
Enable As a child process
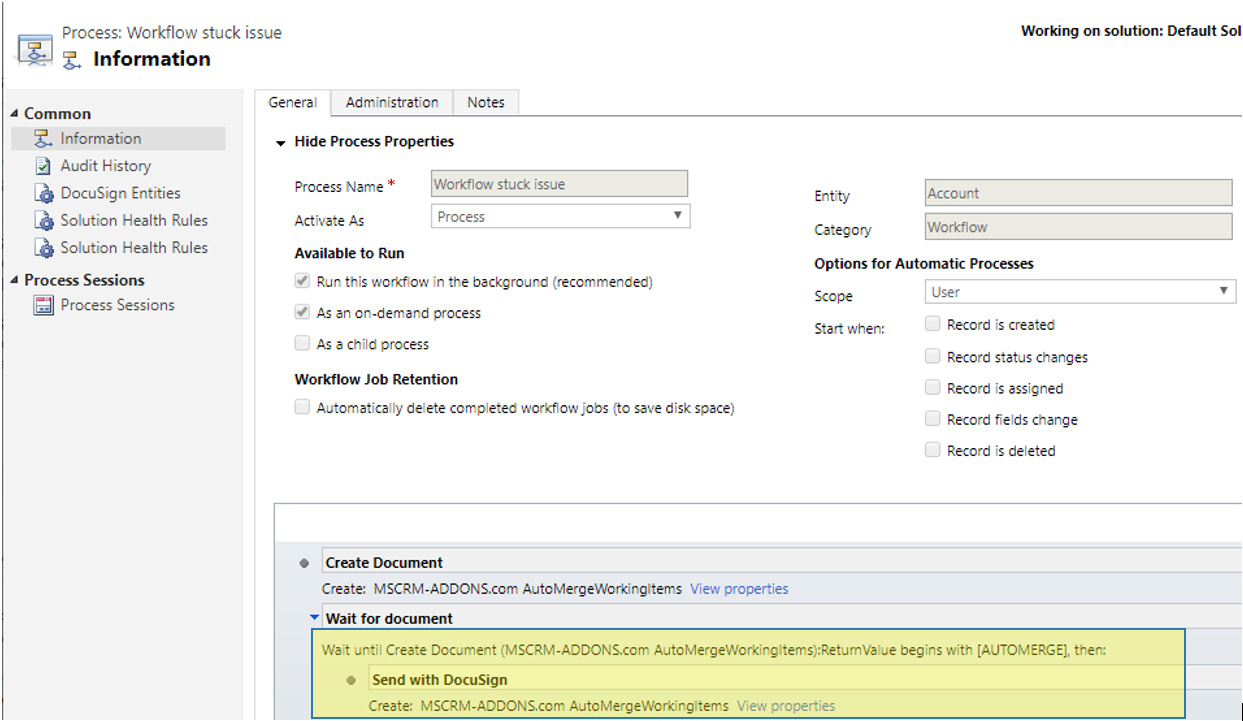(x=302, y=344)
